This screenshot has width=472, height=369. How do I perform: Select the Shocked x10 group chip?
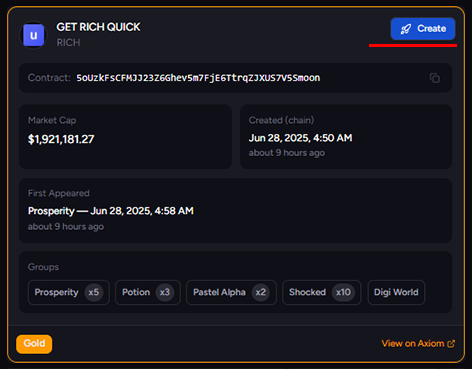pos(322,292)
